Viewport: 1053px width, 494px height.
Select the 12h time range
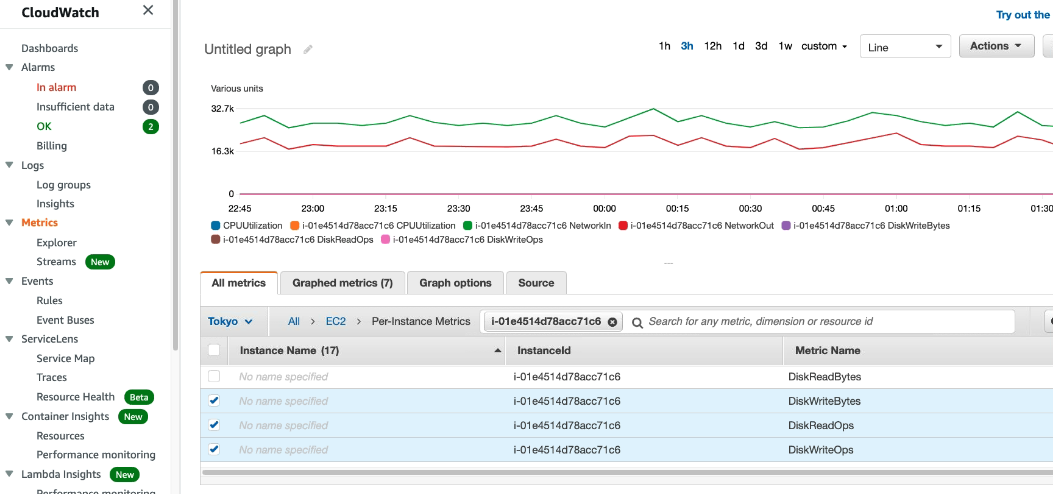(713, 46)
